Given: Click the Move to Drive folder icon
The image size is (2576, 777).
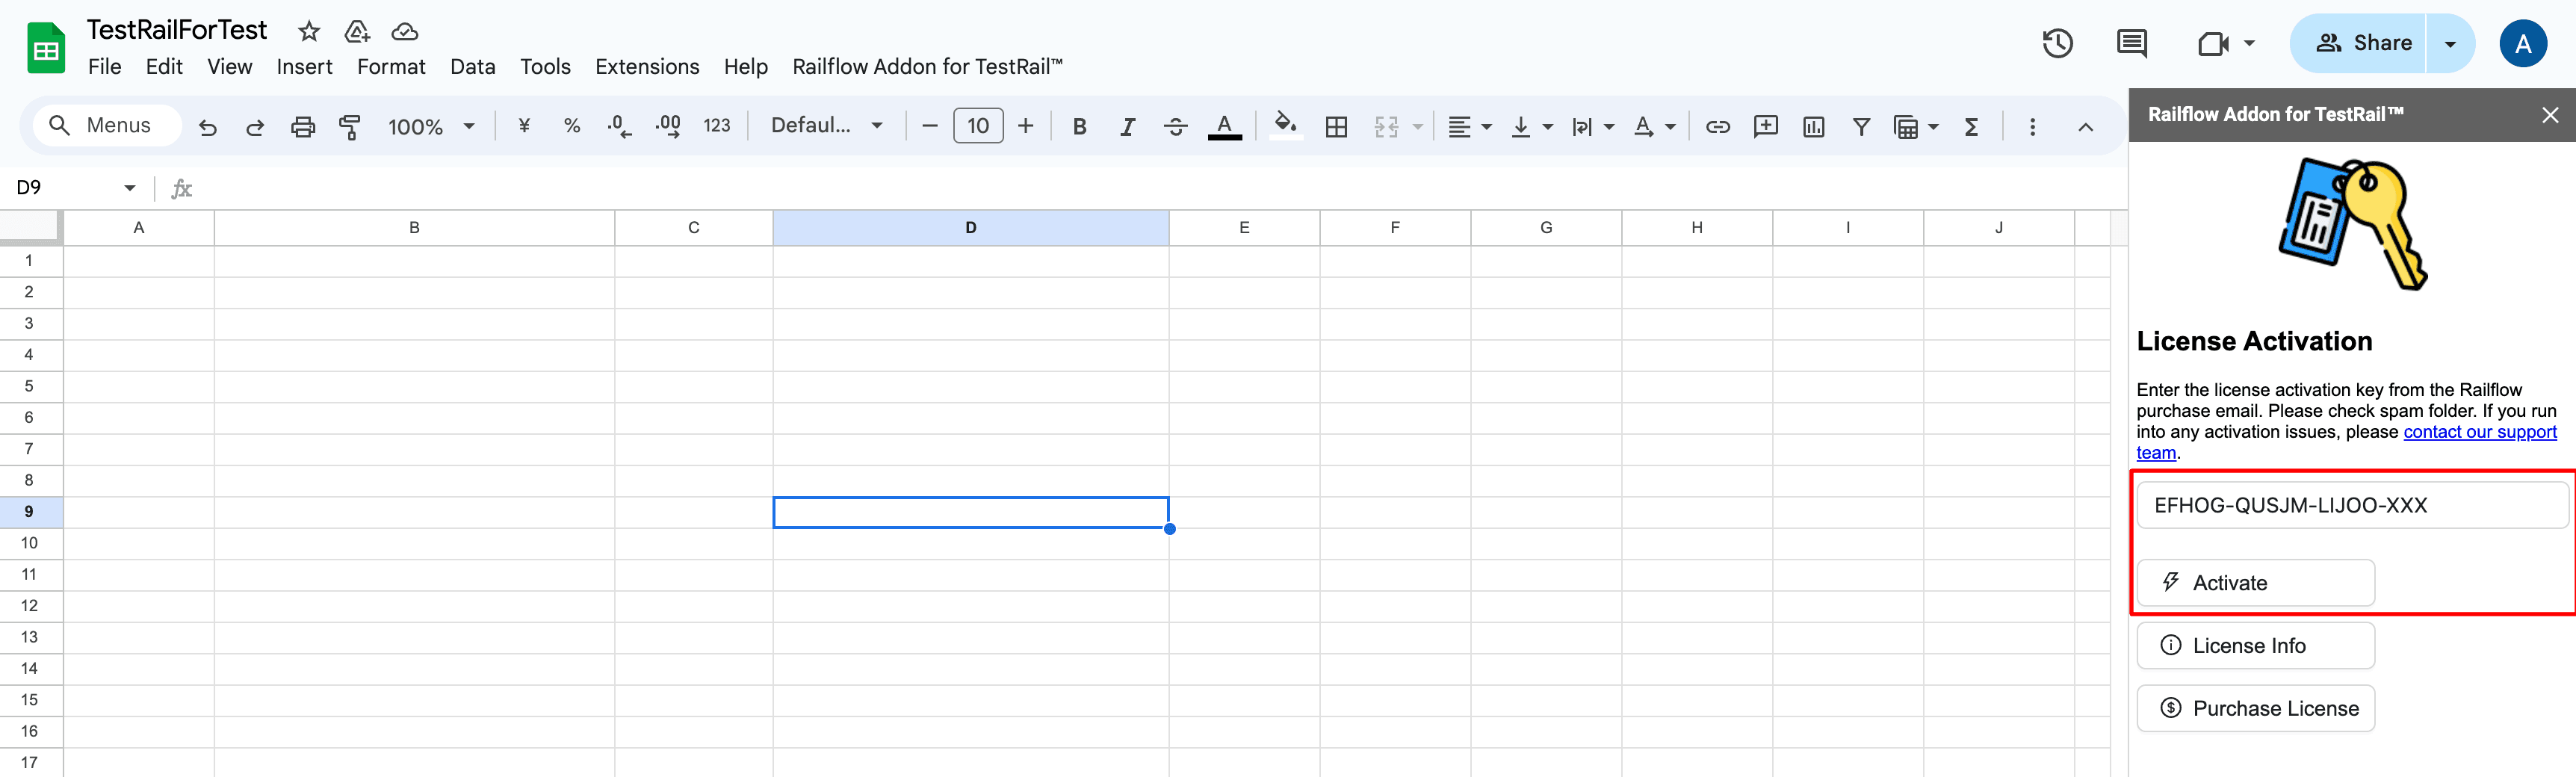Looking at the screenshot, I should pos(357,31).
